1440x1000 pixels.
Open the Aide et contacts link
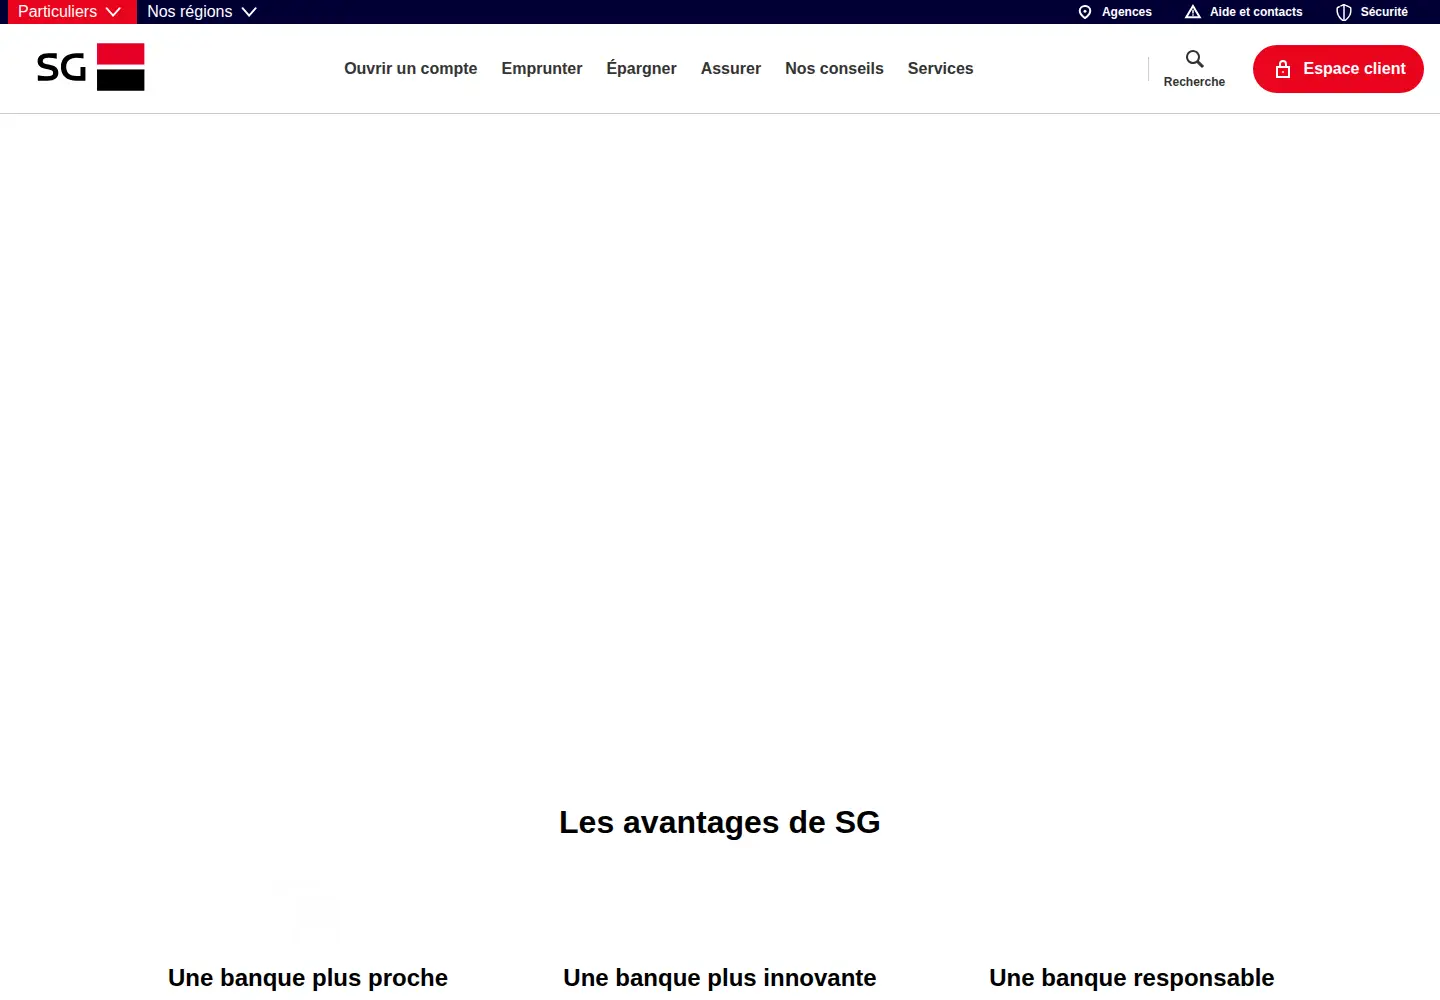click(x=1244, y=12)
